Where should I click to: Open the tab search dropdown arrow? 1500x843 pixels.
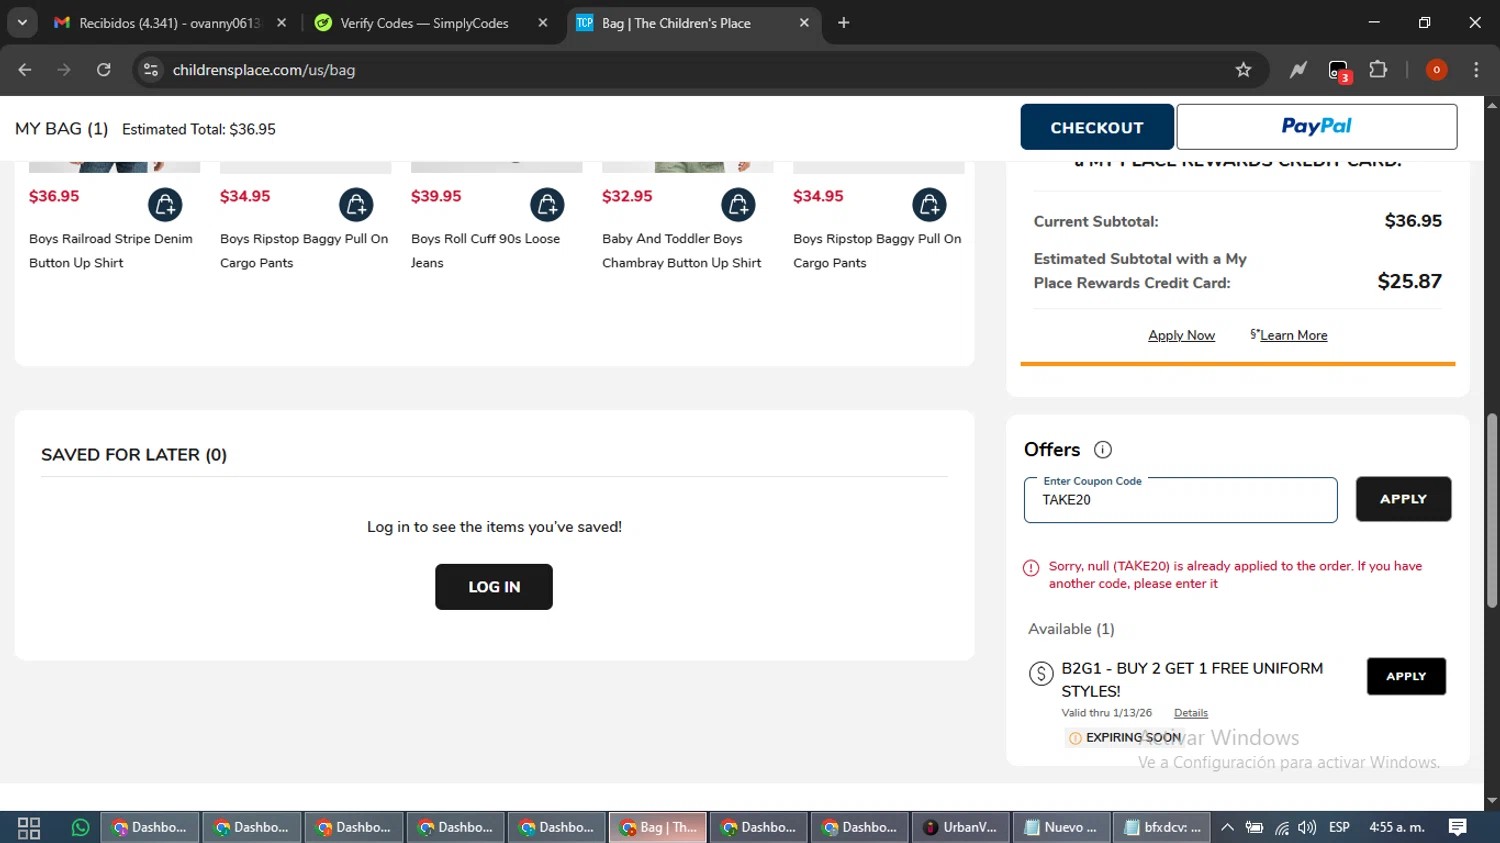click(22, 22)
